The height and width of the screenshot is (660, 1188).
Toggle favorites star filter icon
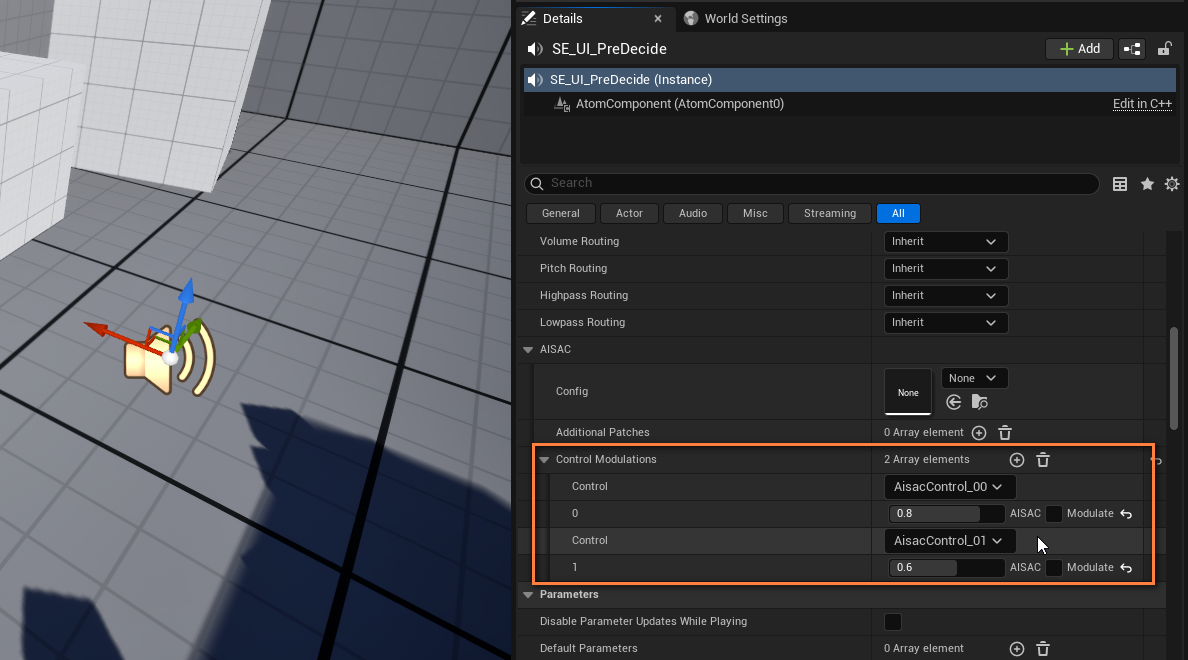pos(1147,184)
